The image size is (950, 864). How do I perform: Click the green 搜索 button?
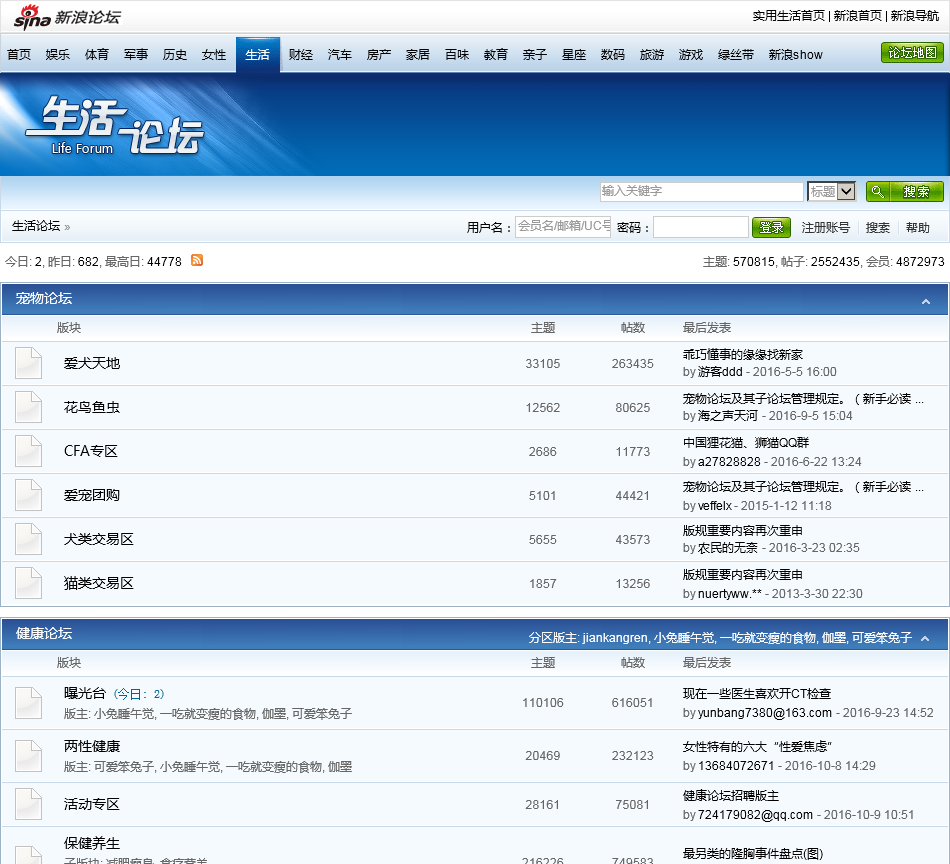click(905, 191)
